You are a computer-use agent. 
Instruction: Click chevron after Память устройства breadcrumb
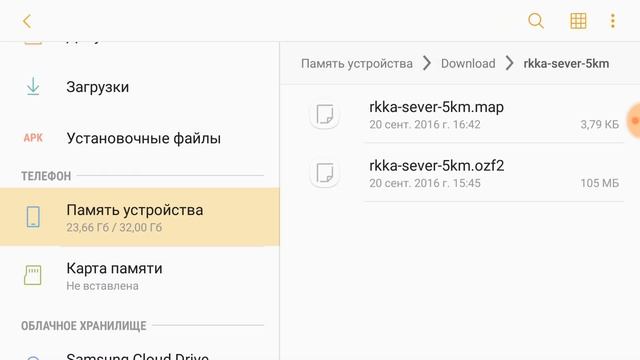[x=427, y=63]
